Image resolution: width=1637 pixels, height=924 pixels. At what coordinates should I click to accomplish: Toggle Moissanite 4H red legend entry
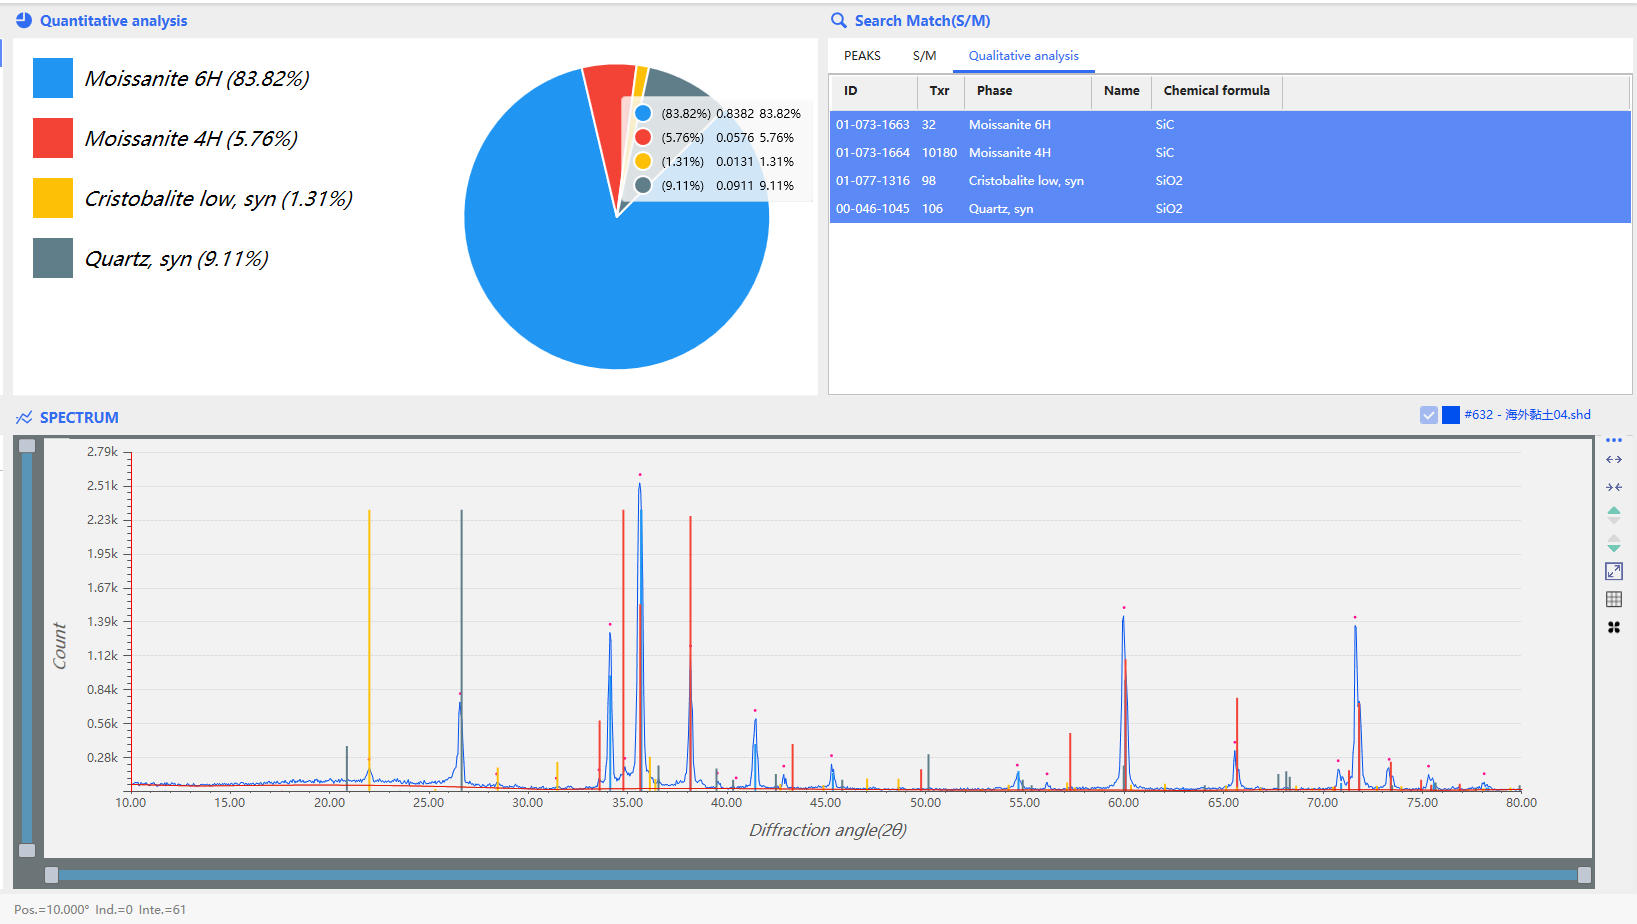pos(53,138)
